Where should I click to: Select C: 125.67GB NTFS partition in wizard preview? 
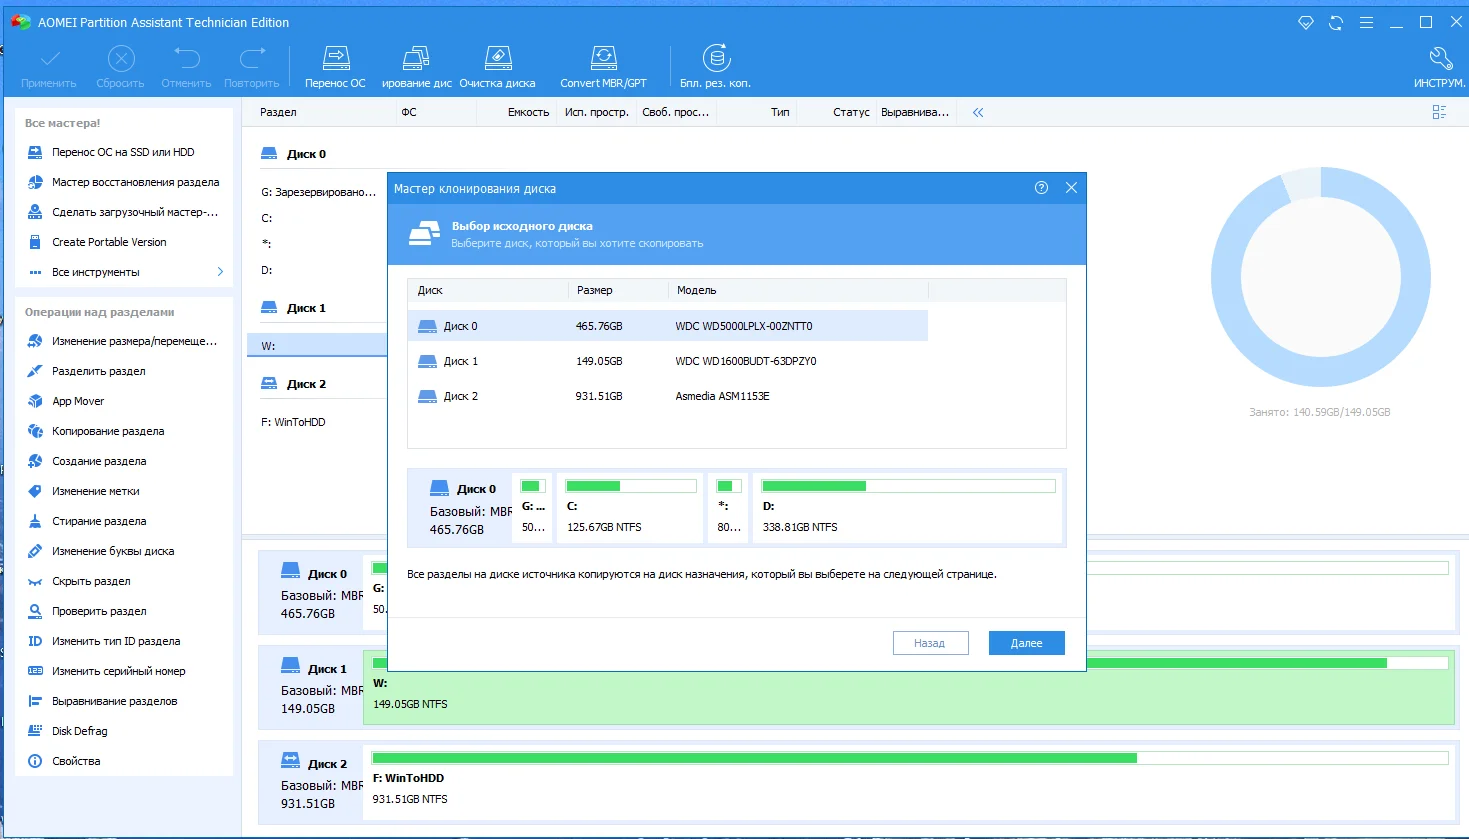[629, 507]
